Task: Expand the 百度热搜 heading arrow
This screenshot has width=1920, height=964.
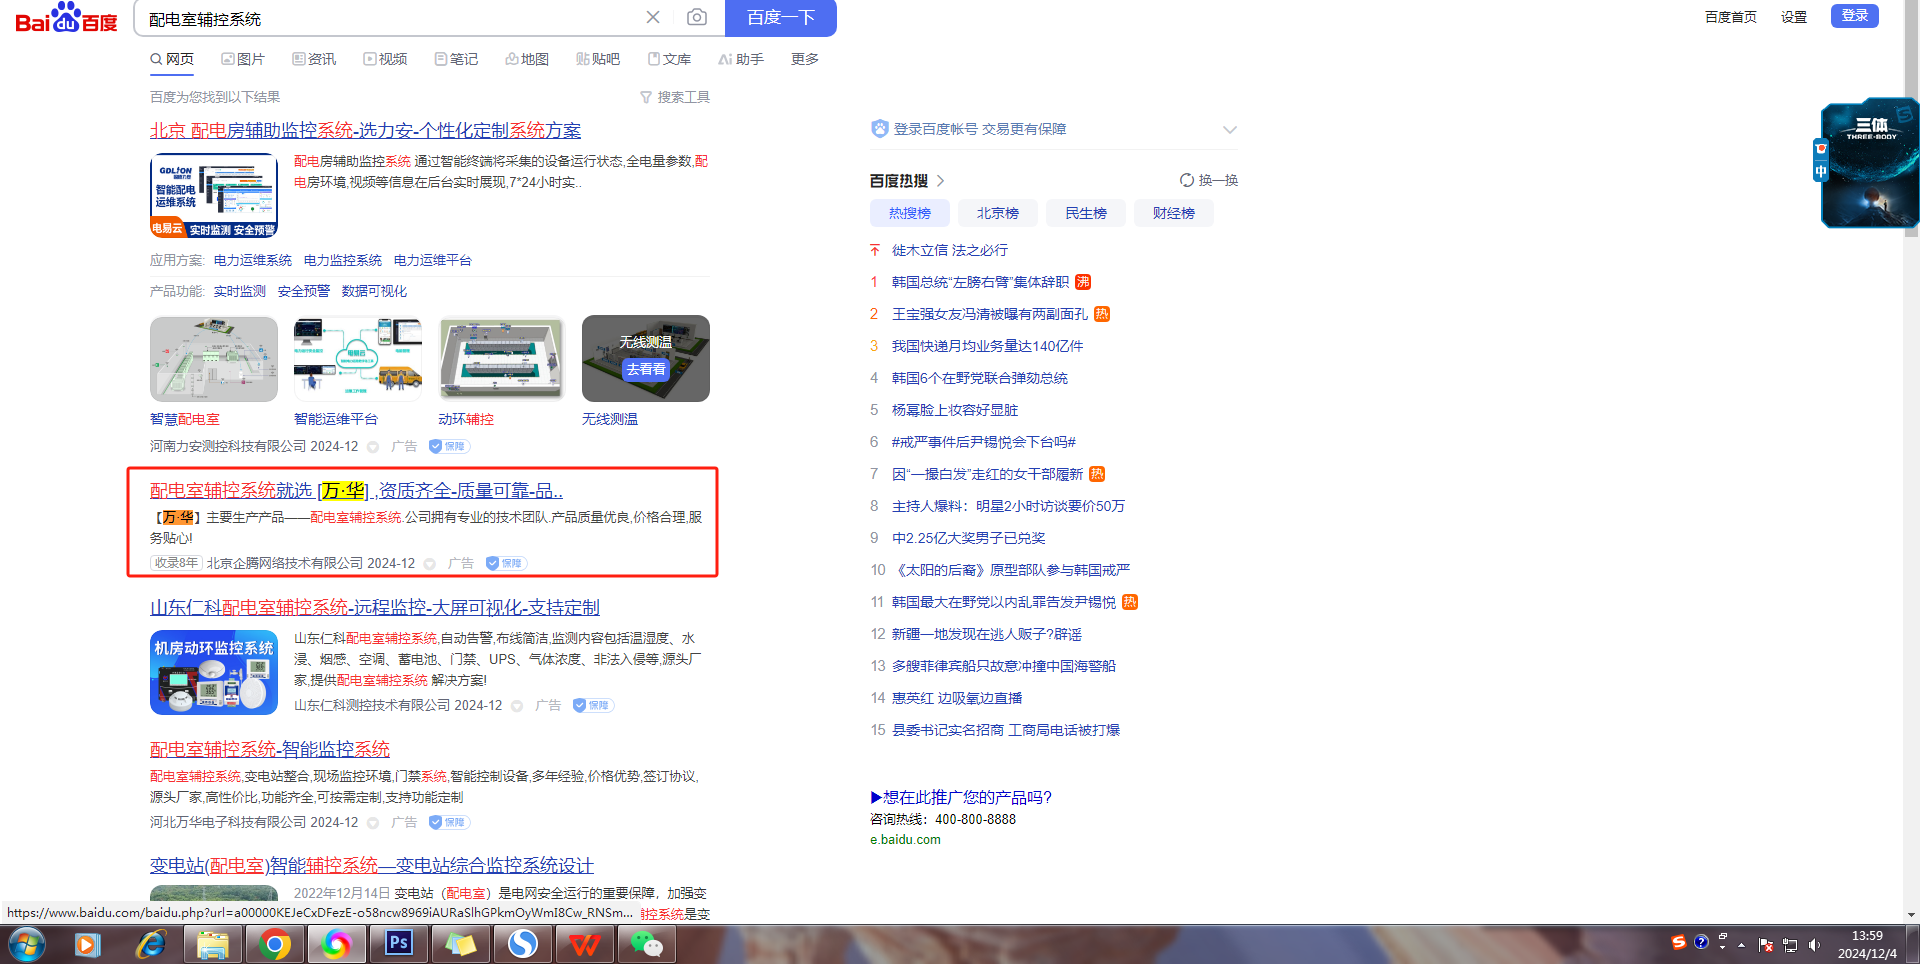Action: coord(941,181)
